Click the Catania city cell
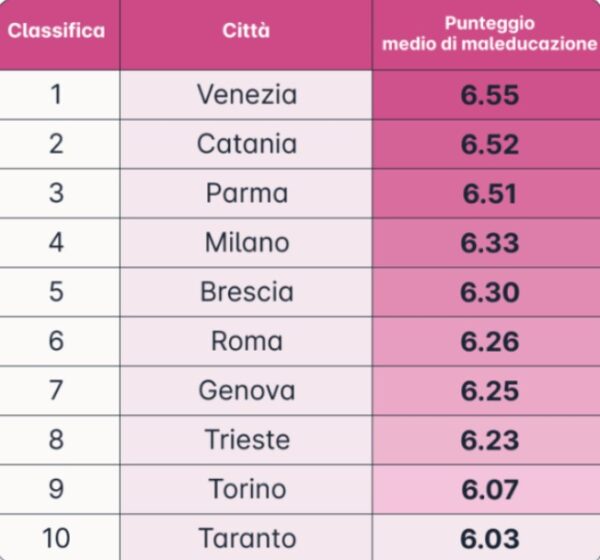 point(246,144)
